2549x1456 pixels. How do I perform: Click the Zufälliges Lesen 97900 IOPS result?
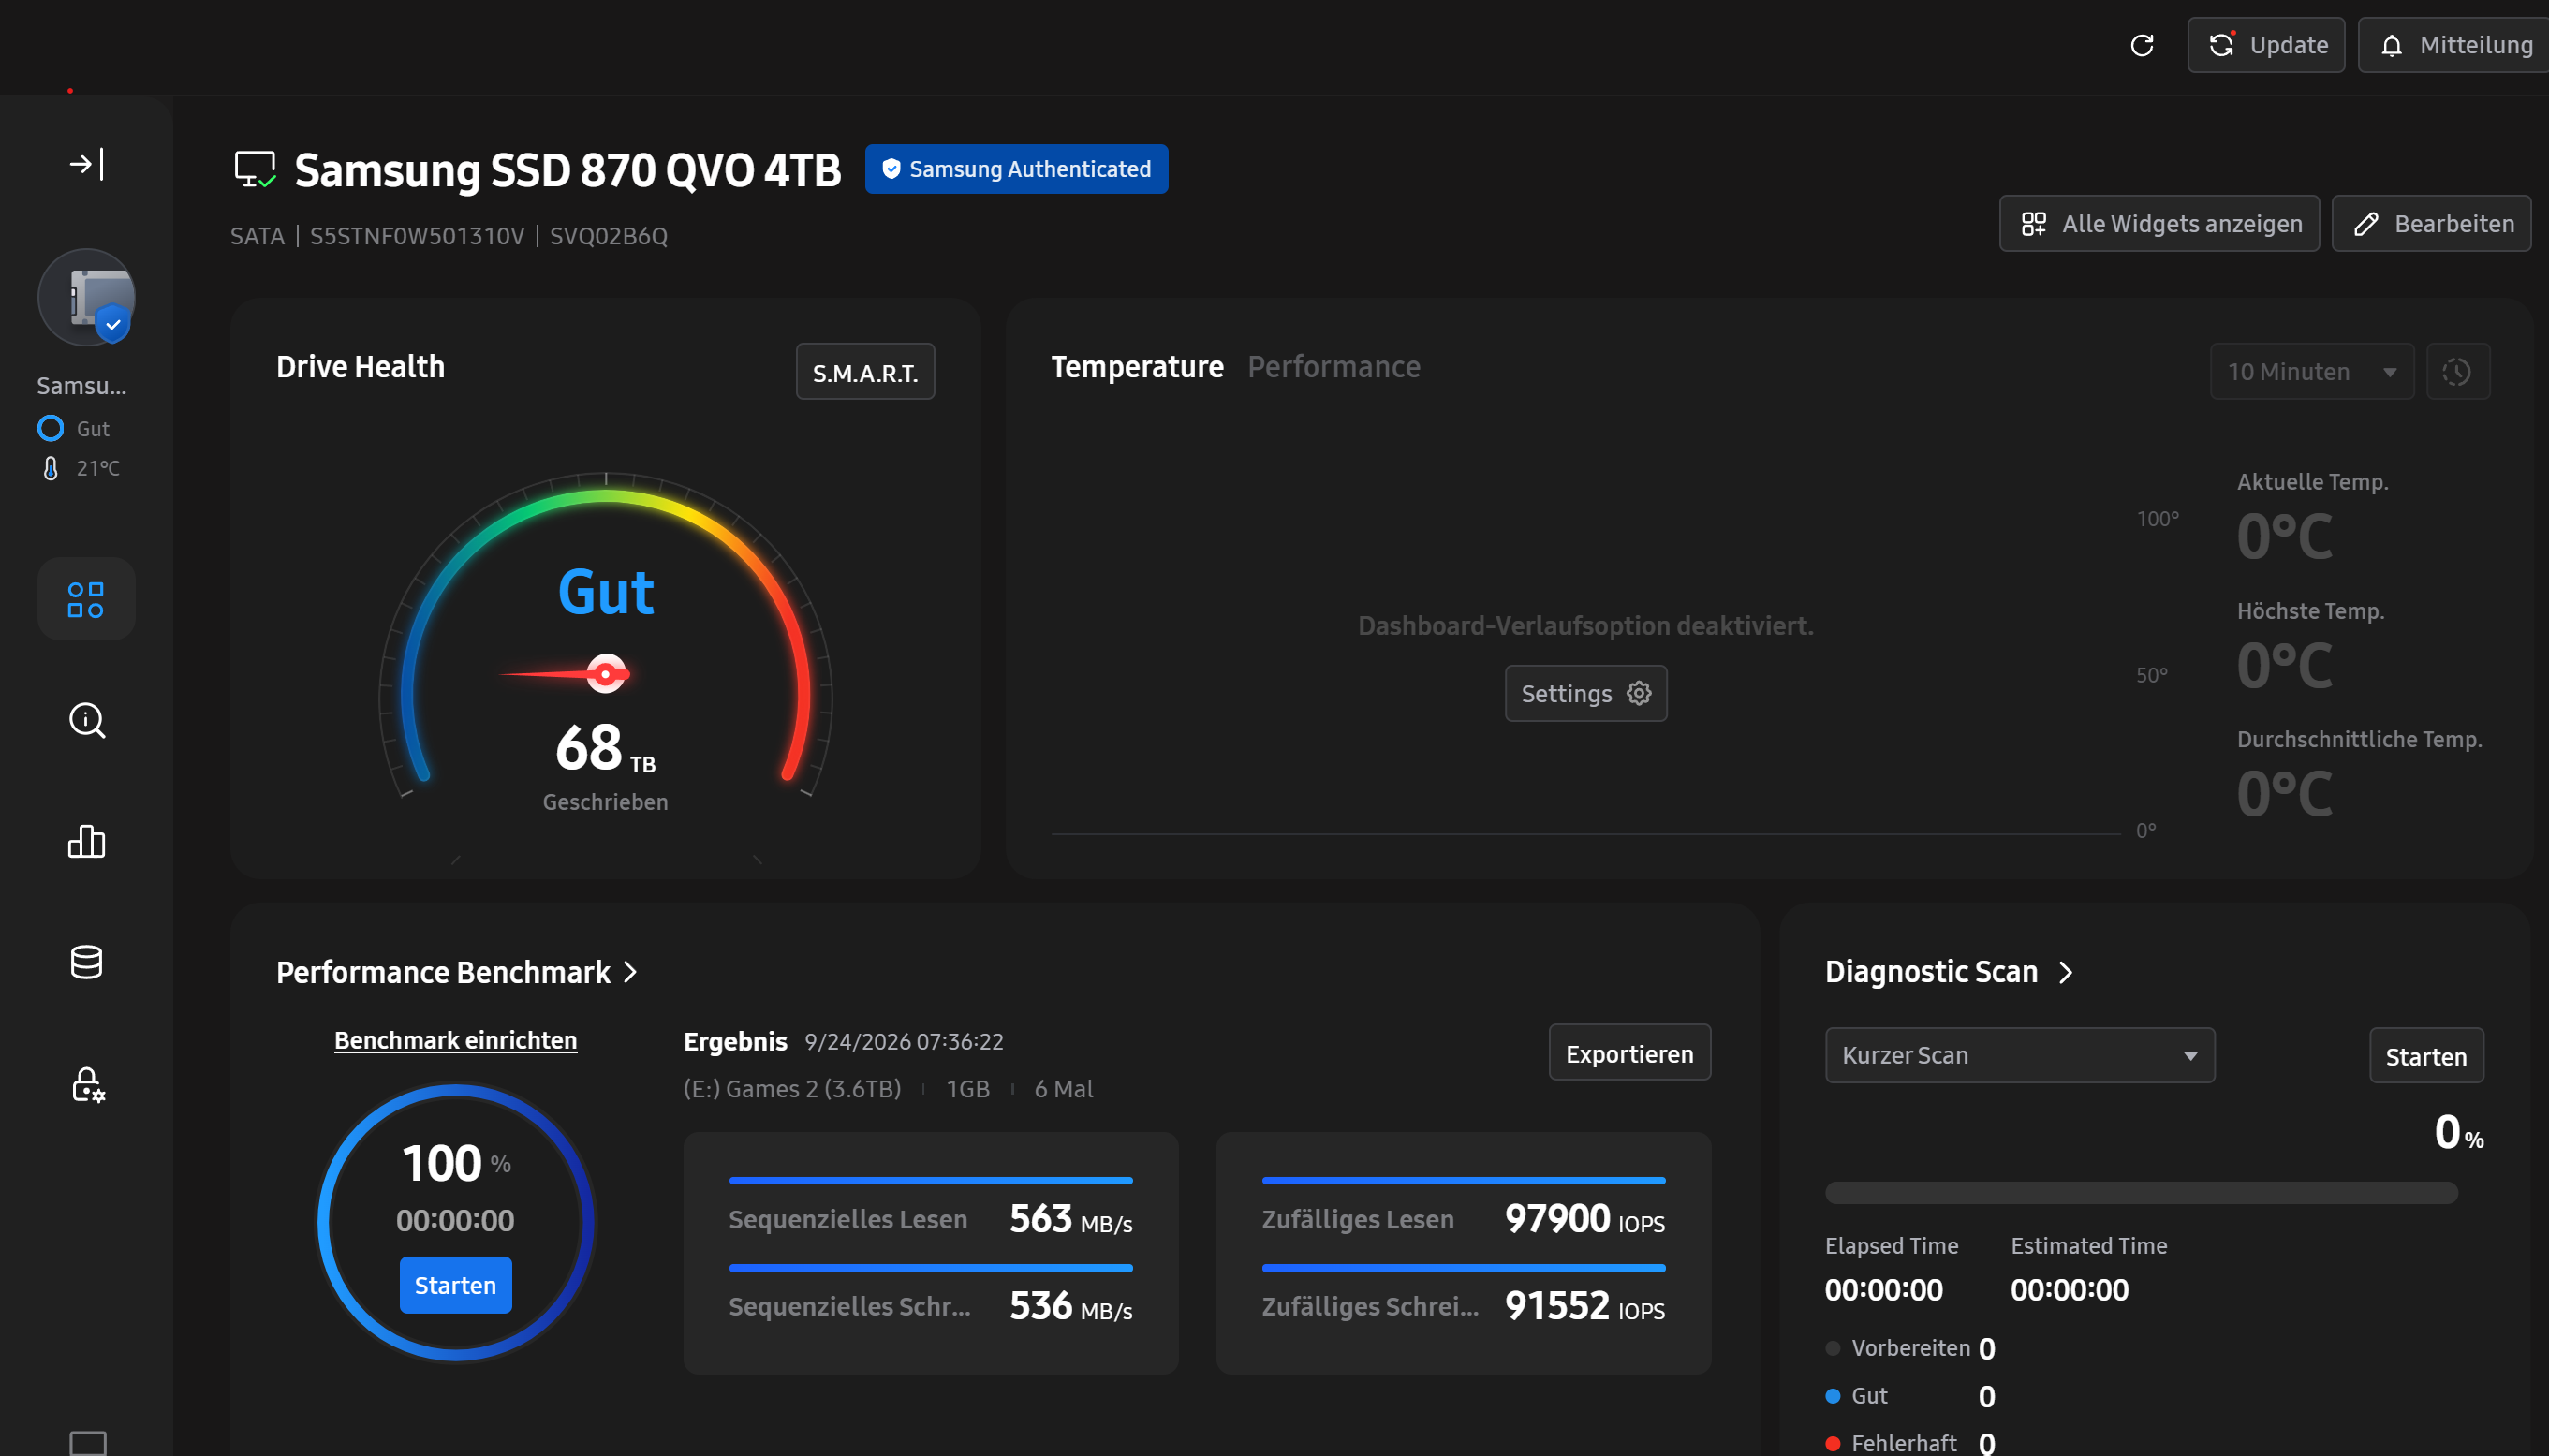[1463, 1219]
